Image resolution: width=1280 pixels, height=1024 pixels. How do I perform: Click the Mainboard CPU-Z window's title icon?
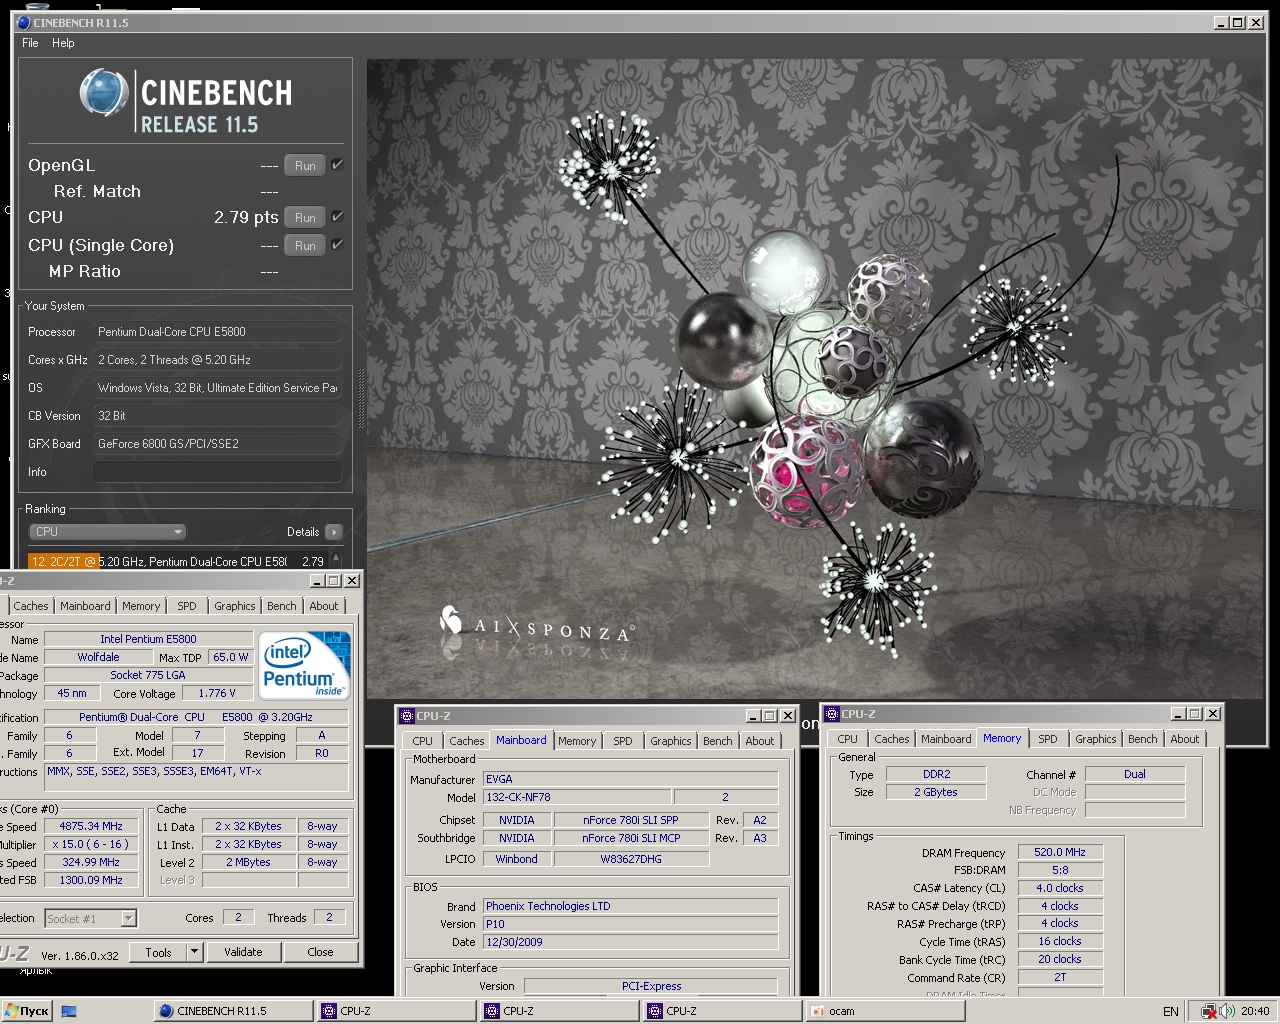click(x=407, y=716)
